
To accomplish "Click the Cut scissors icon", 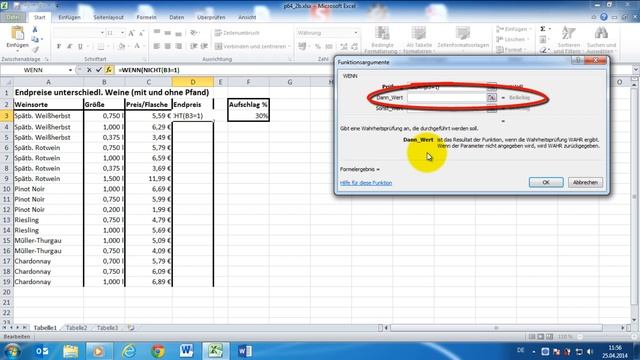I will 35,30.
